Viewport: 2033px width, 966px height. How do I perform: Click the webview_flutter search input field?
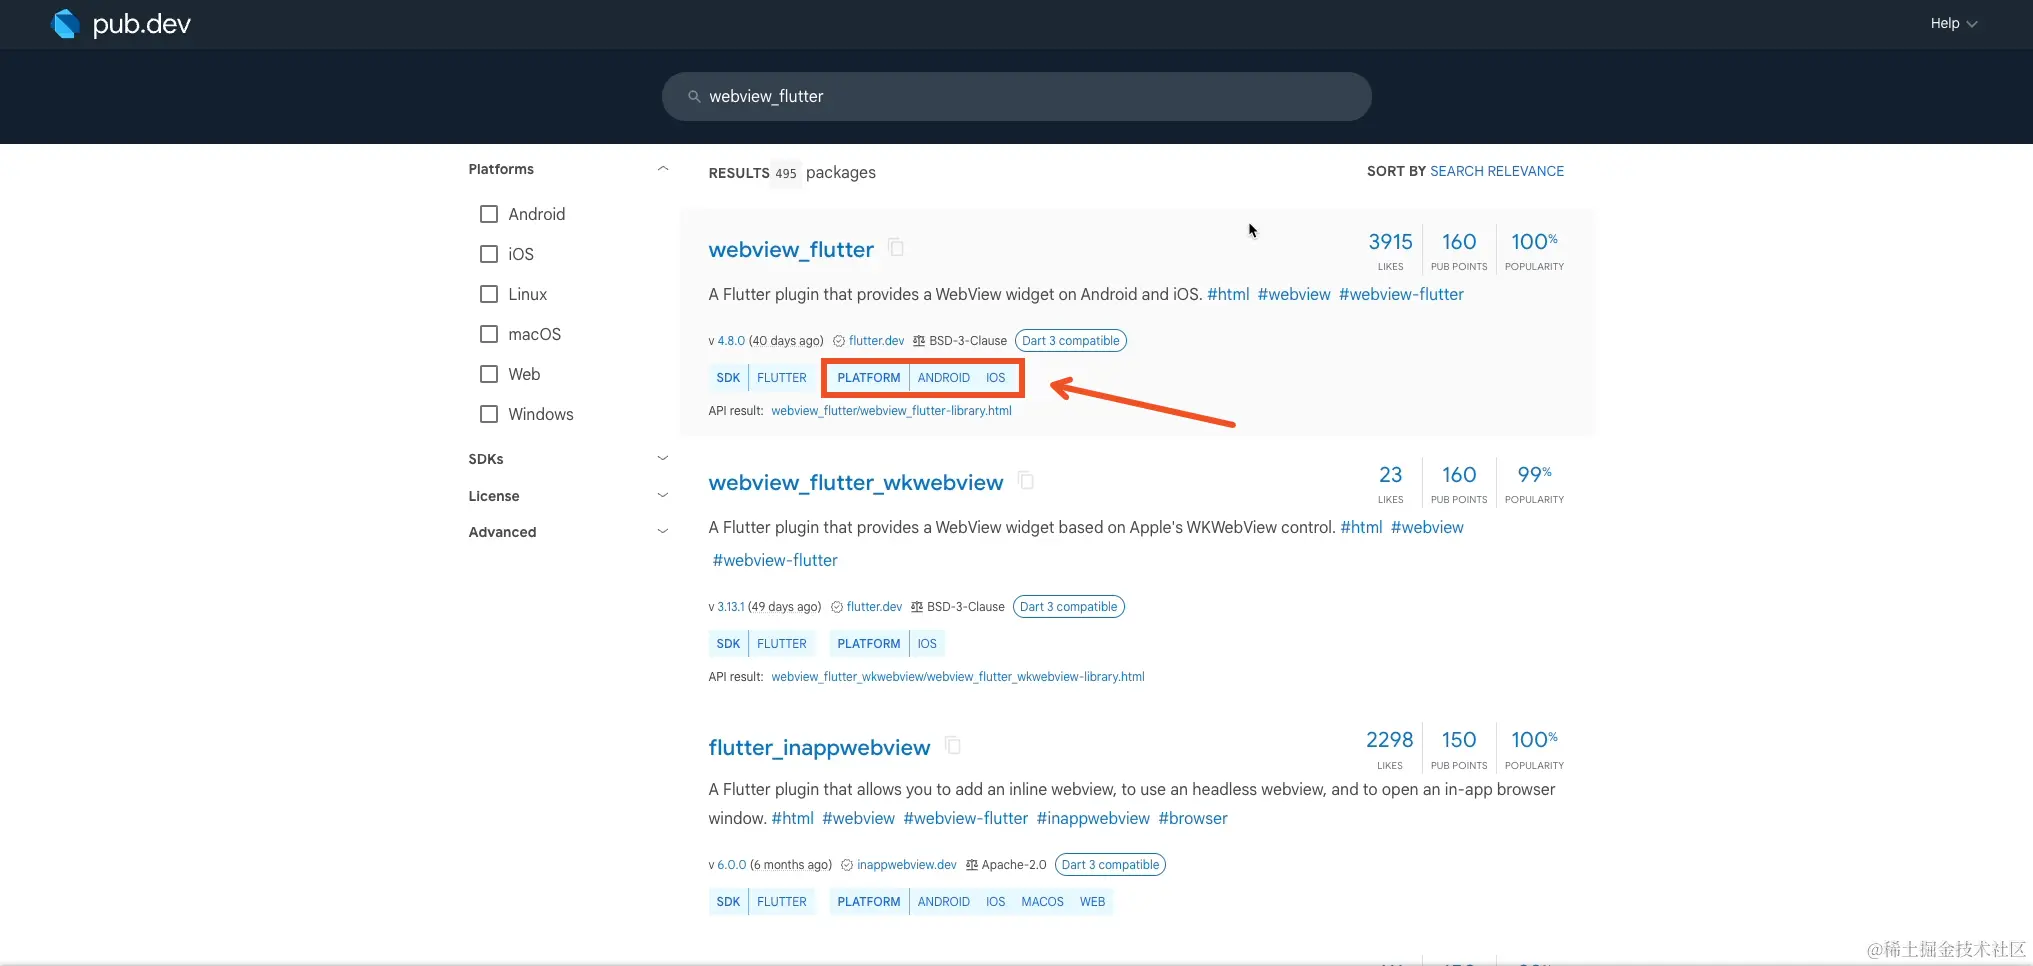tap(1016, 97)
